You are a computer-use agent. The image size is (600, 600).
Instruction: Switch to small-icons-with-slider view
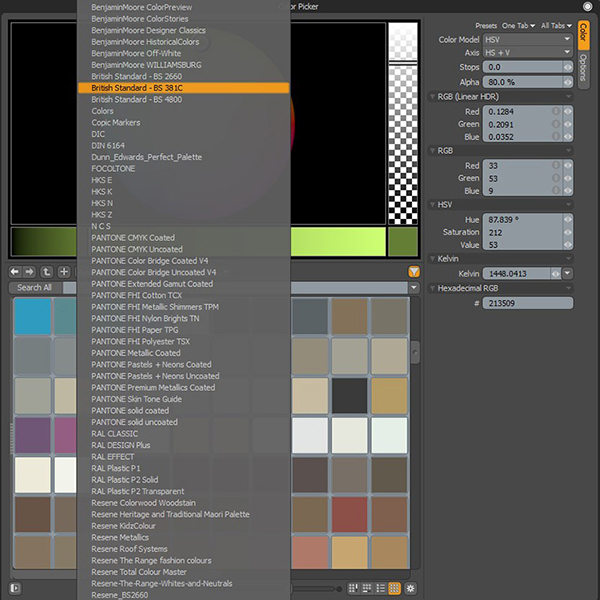coord(353,588)
